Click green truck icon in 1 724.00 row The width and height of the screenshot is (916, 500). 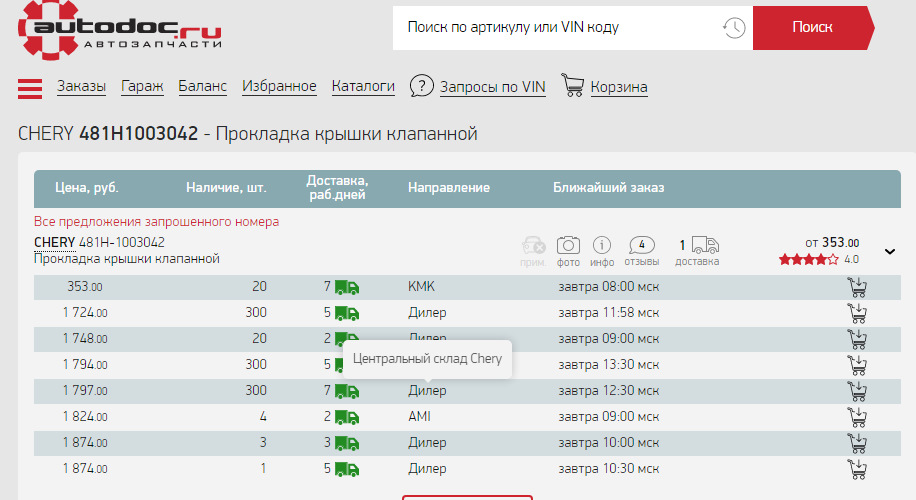pyautogui.click(x=347, y=313)
